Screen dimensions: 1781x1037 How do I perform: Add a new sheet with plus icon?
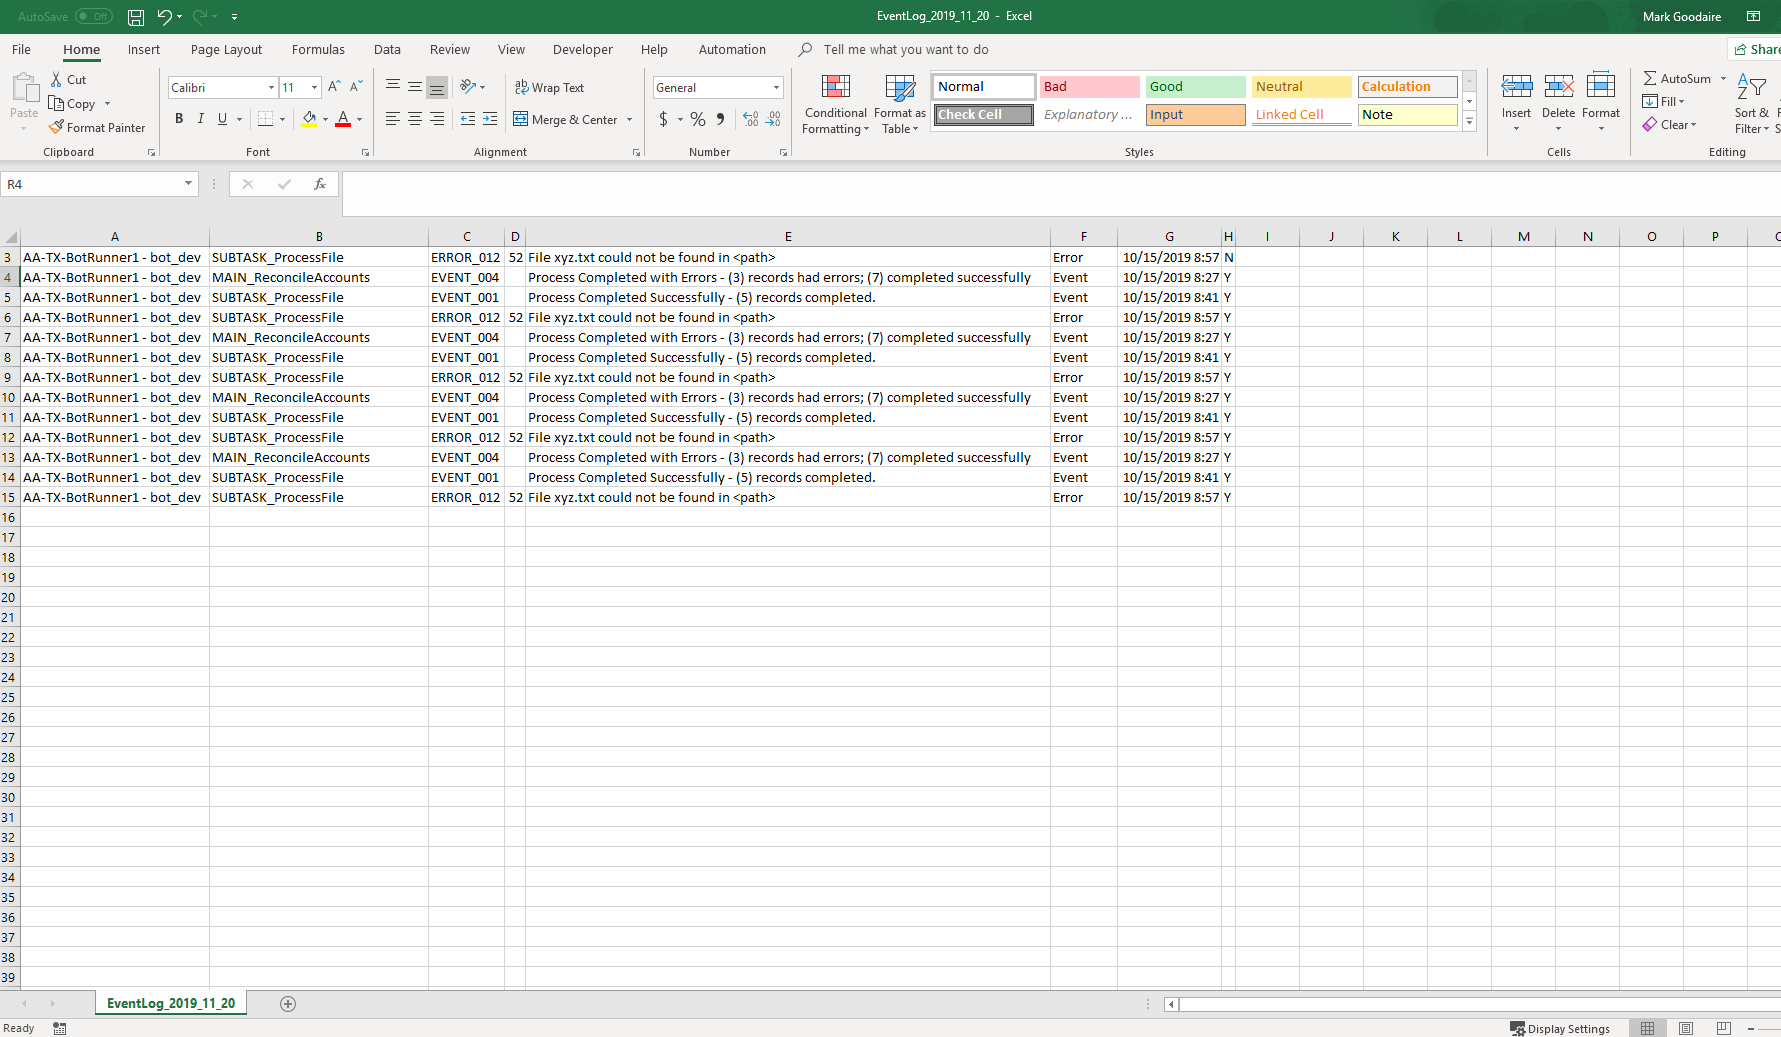tap(288, 1004)
